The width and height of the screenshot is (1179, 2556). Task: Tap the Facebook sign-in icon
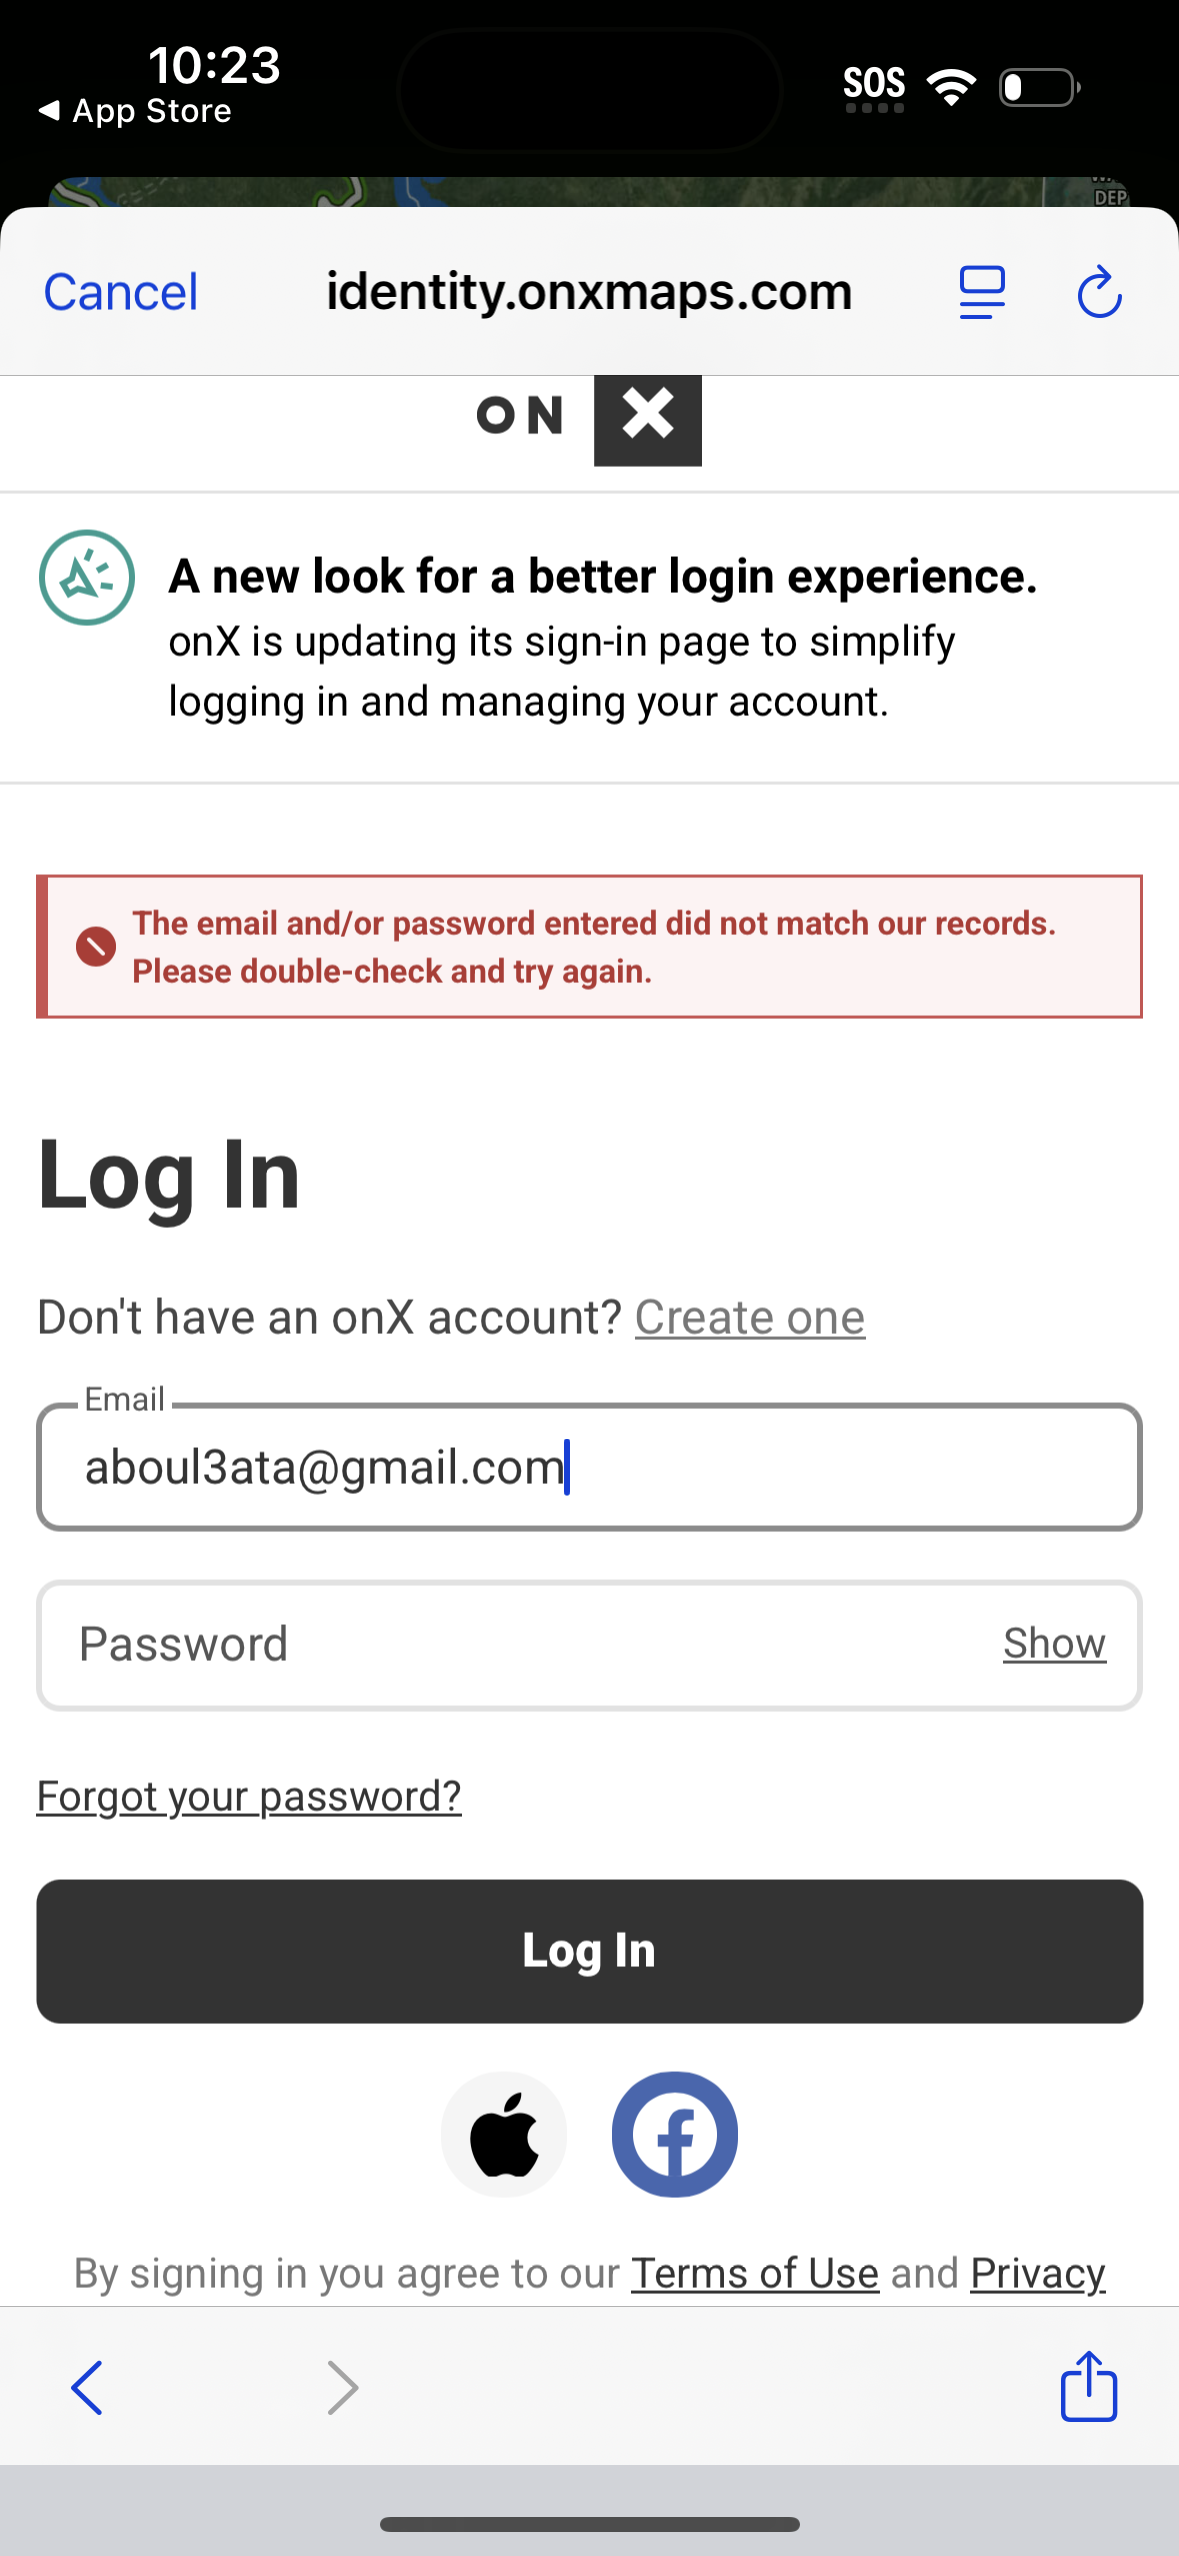675,2134
